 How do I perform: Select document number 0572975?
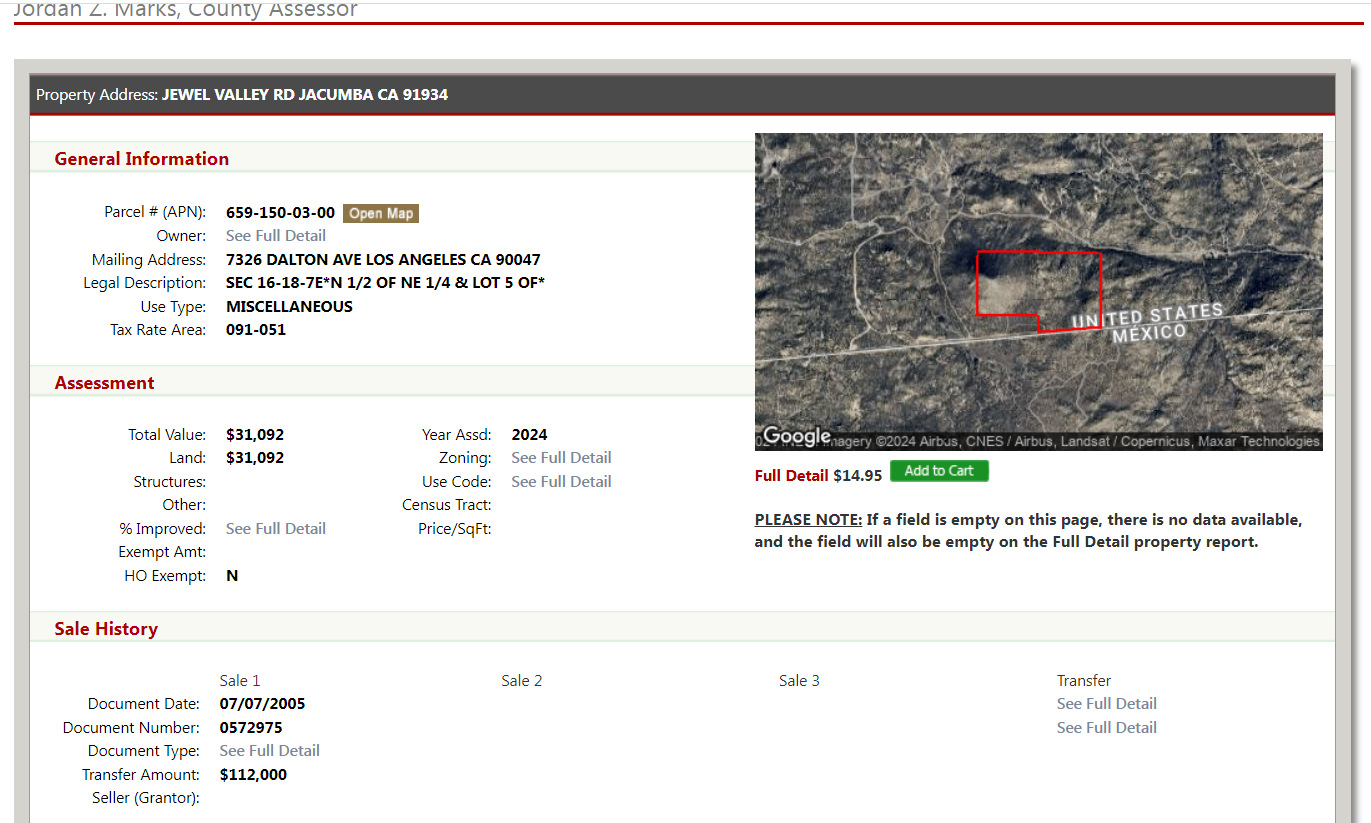pos(251,728)
